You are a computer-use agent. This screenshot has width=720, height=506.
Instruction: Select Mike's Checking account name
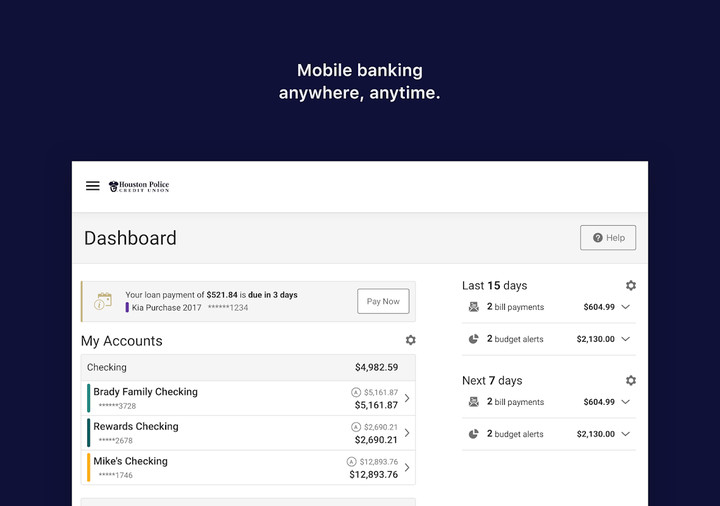[130, 461]
